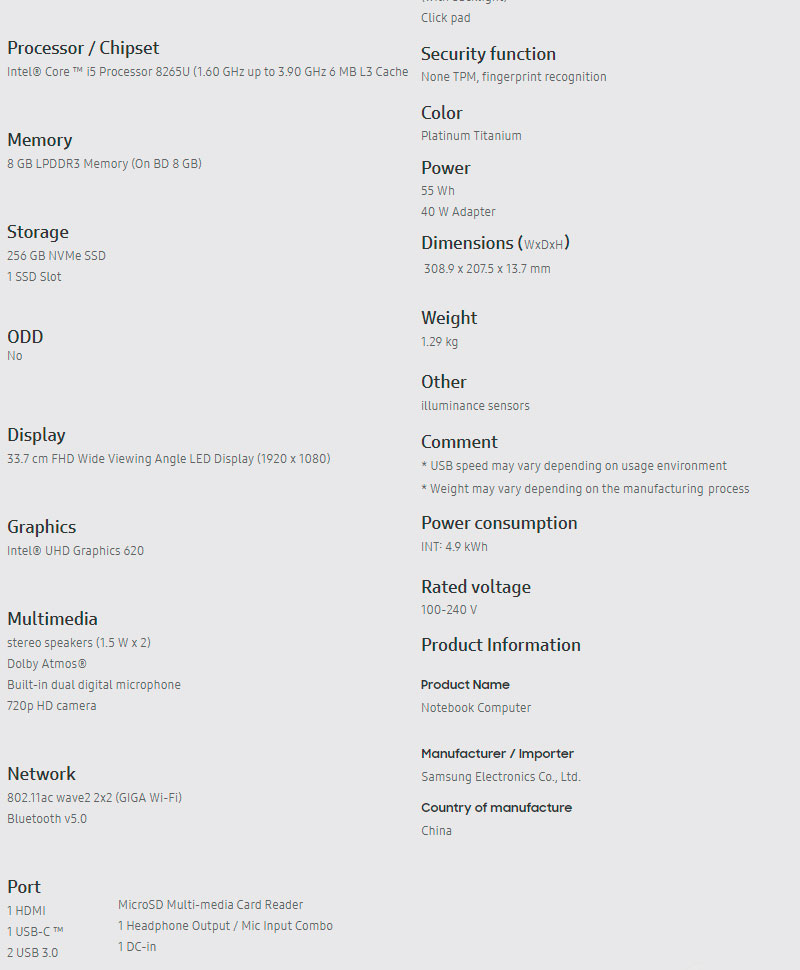Viewport: 800px width, 970px height.
Task: Click the Processor / Chipset heading
Action: (x=83, y=48)
